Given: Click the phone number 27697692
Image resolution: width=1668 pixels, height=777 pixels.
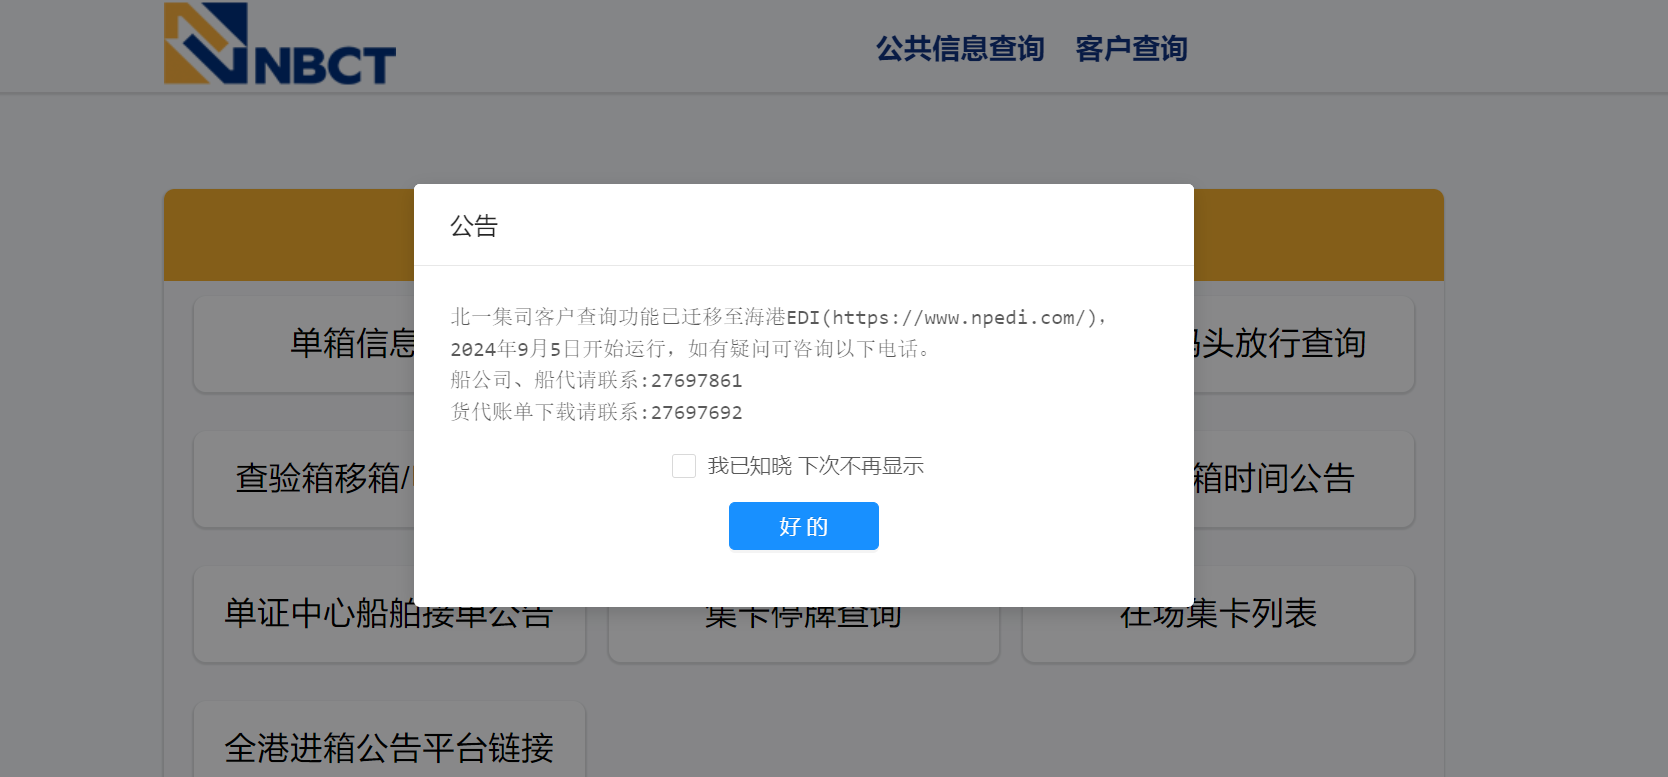Looking at the screenshot, I should (696, 413).
